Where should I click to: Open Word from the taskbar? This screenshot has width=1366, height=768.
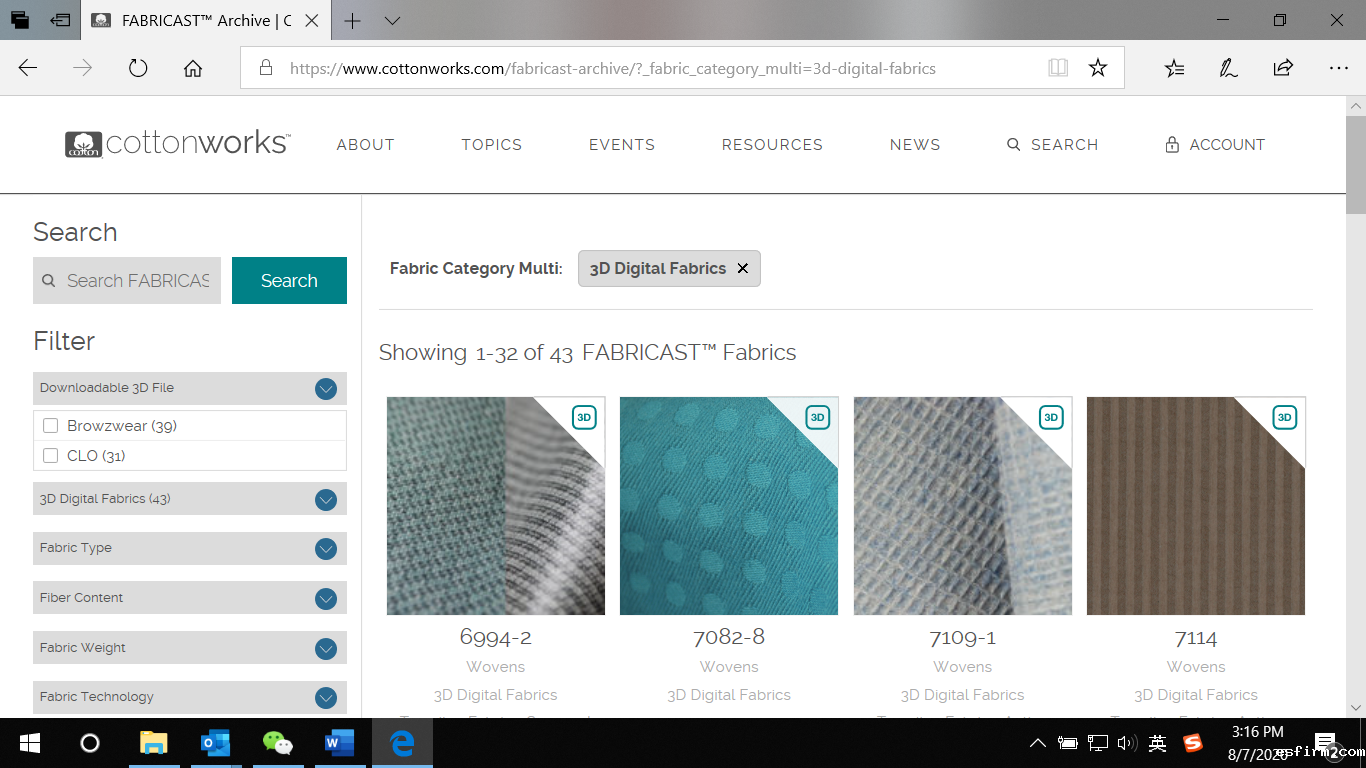(x=340, y=743)
